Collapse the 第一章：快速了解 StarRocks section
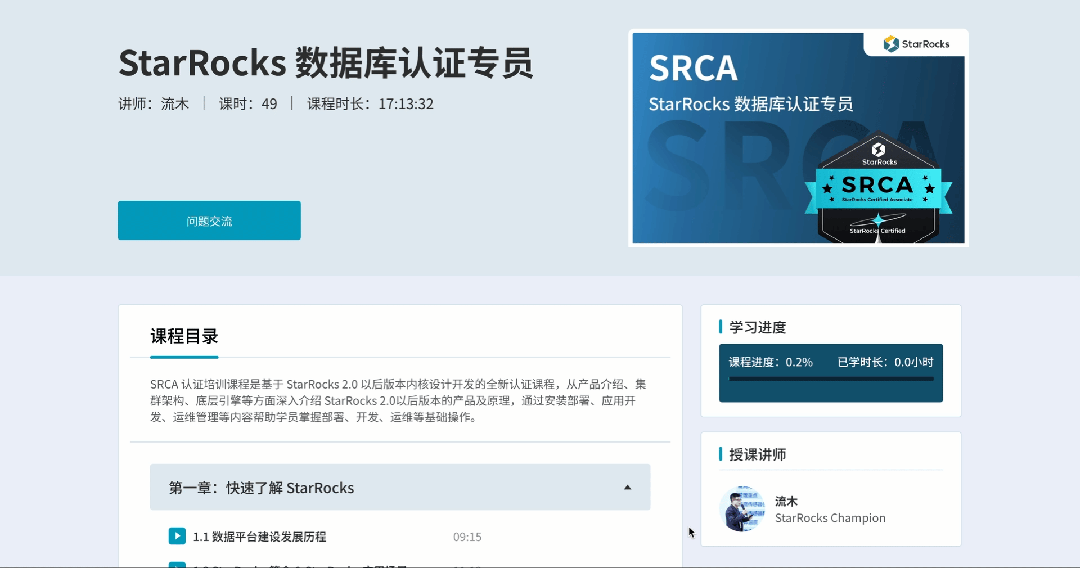 [x=400, y=487]
